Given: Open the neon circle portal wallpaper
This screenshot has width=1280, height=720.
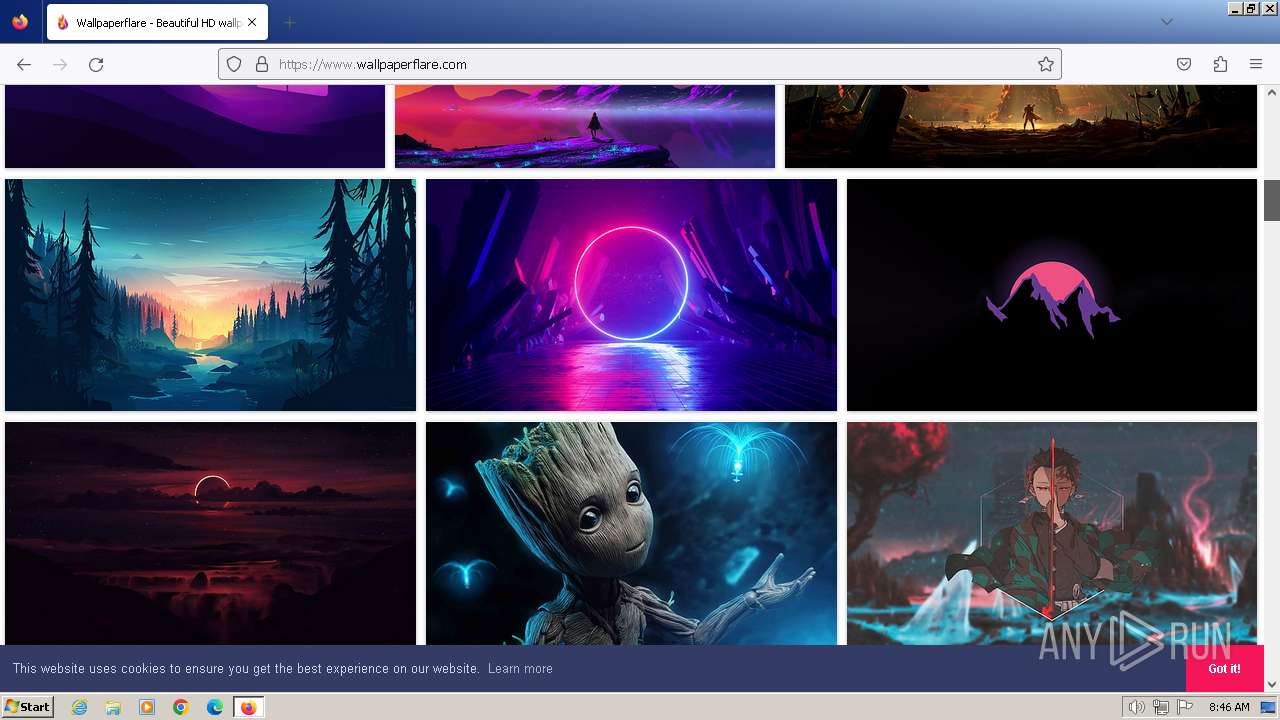Looking at the screenshot, I should 631,295.
